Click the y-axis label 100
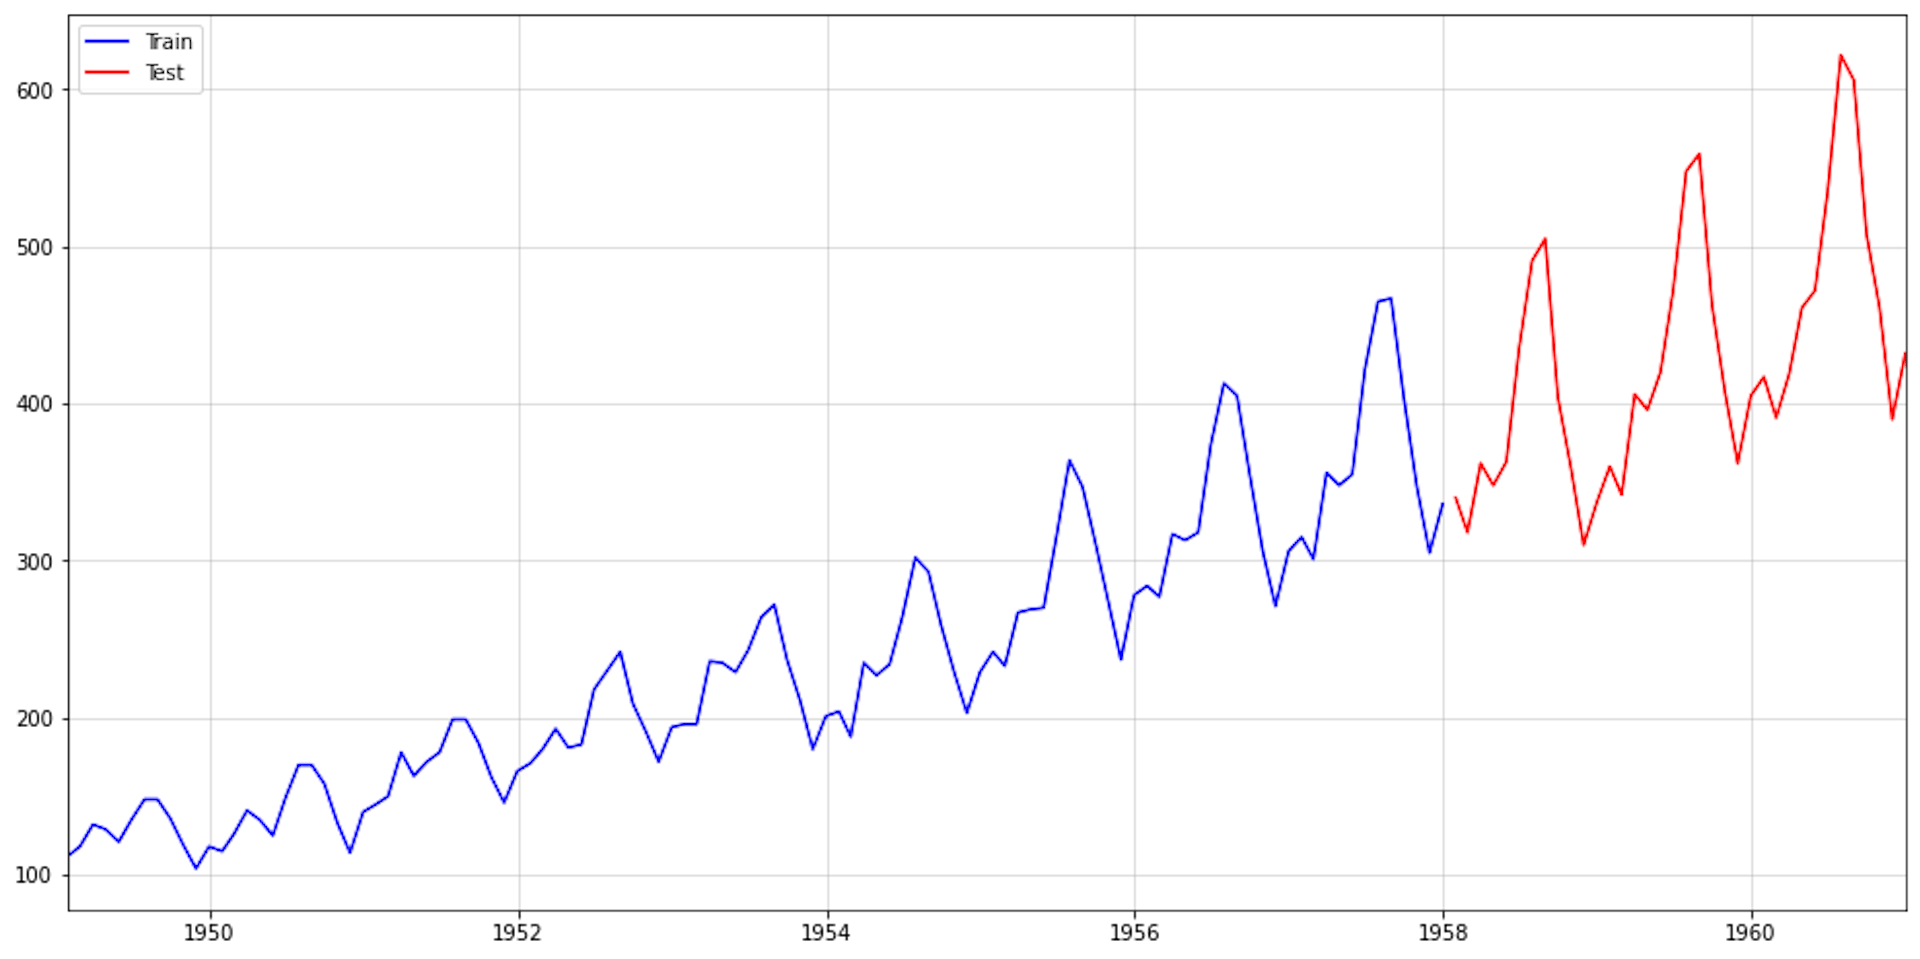This screenshot has width=1920, height=959. [x=34, y=876]
